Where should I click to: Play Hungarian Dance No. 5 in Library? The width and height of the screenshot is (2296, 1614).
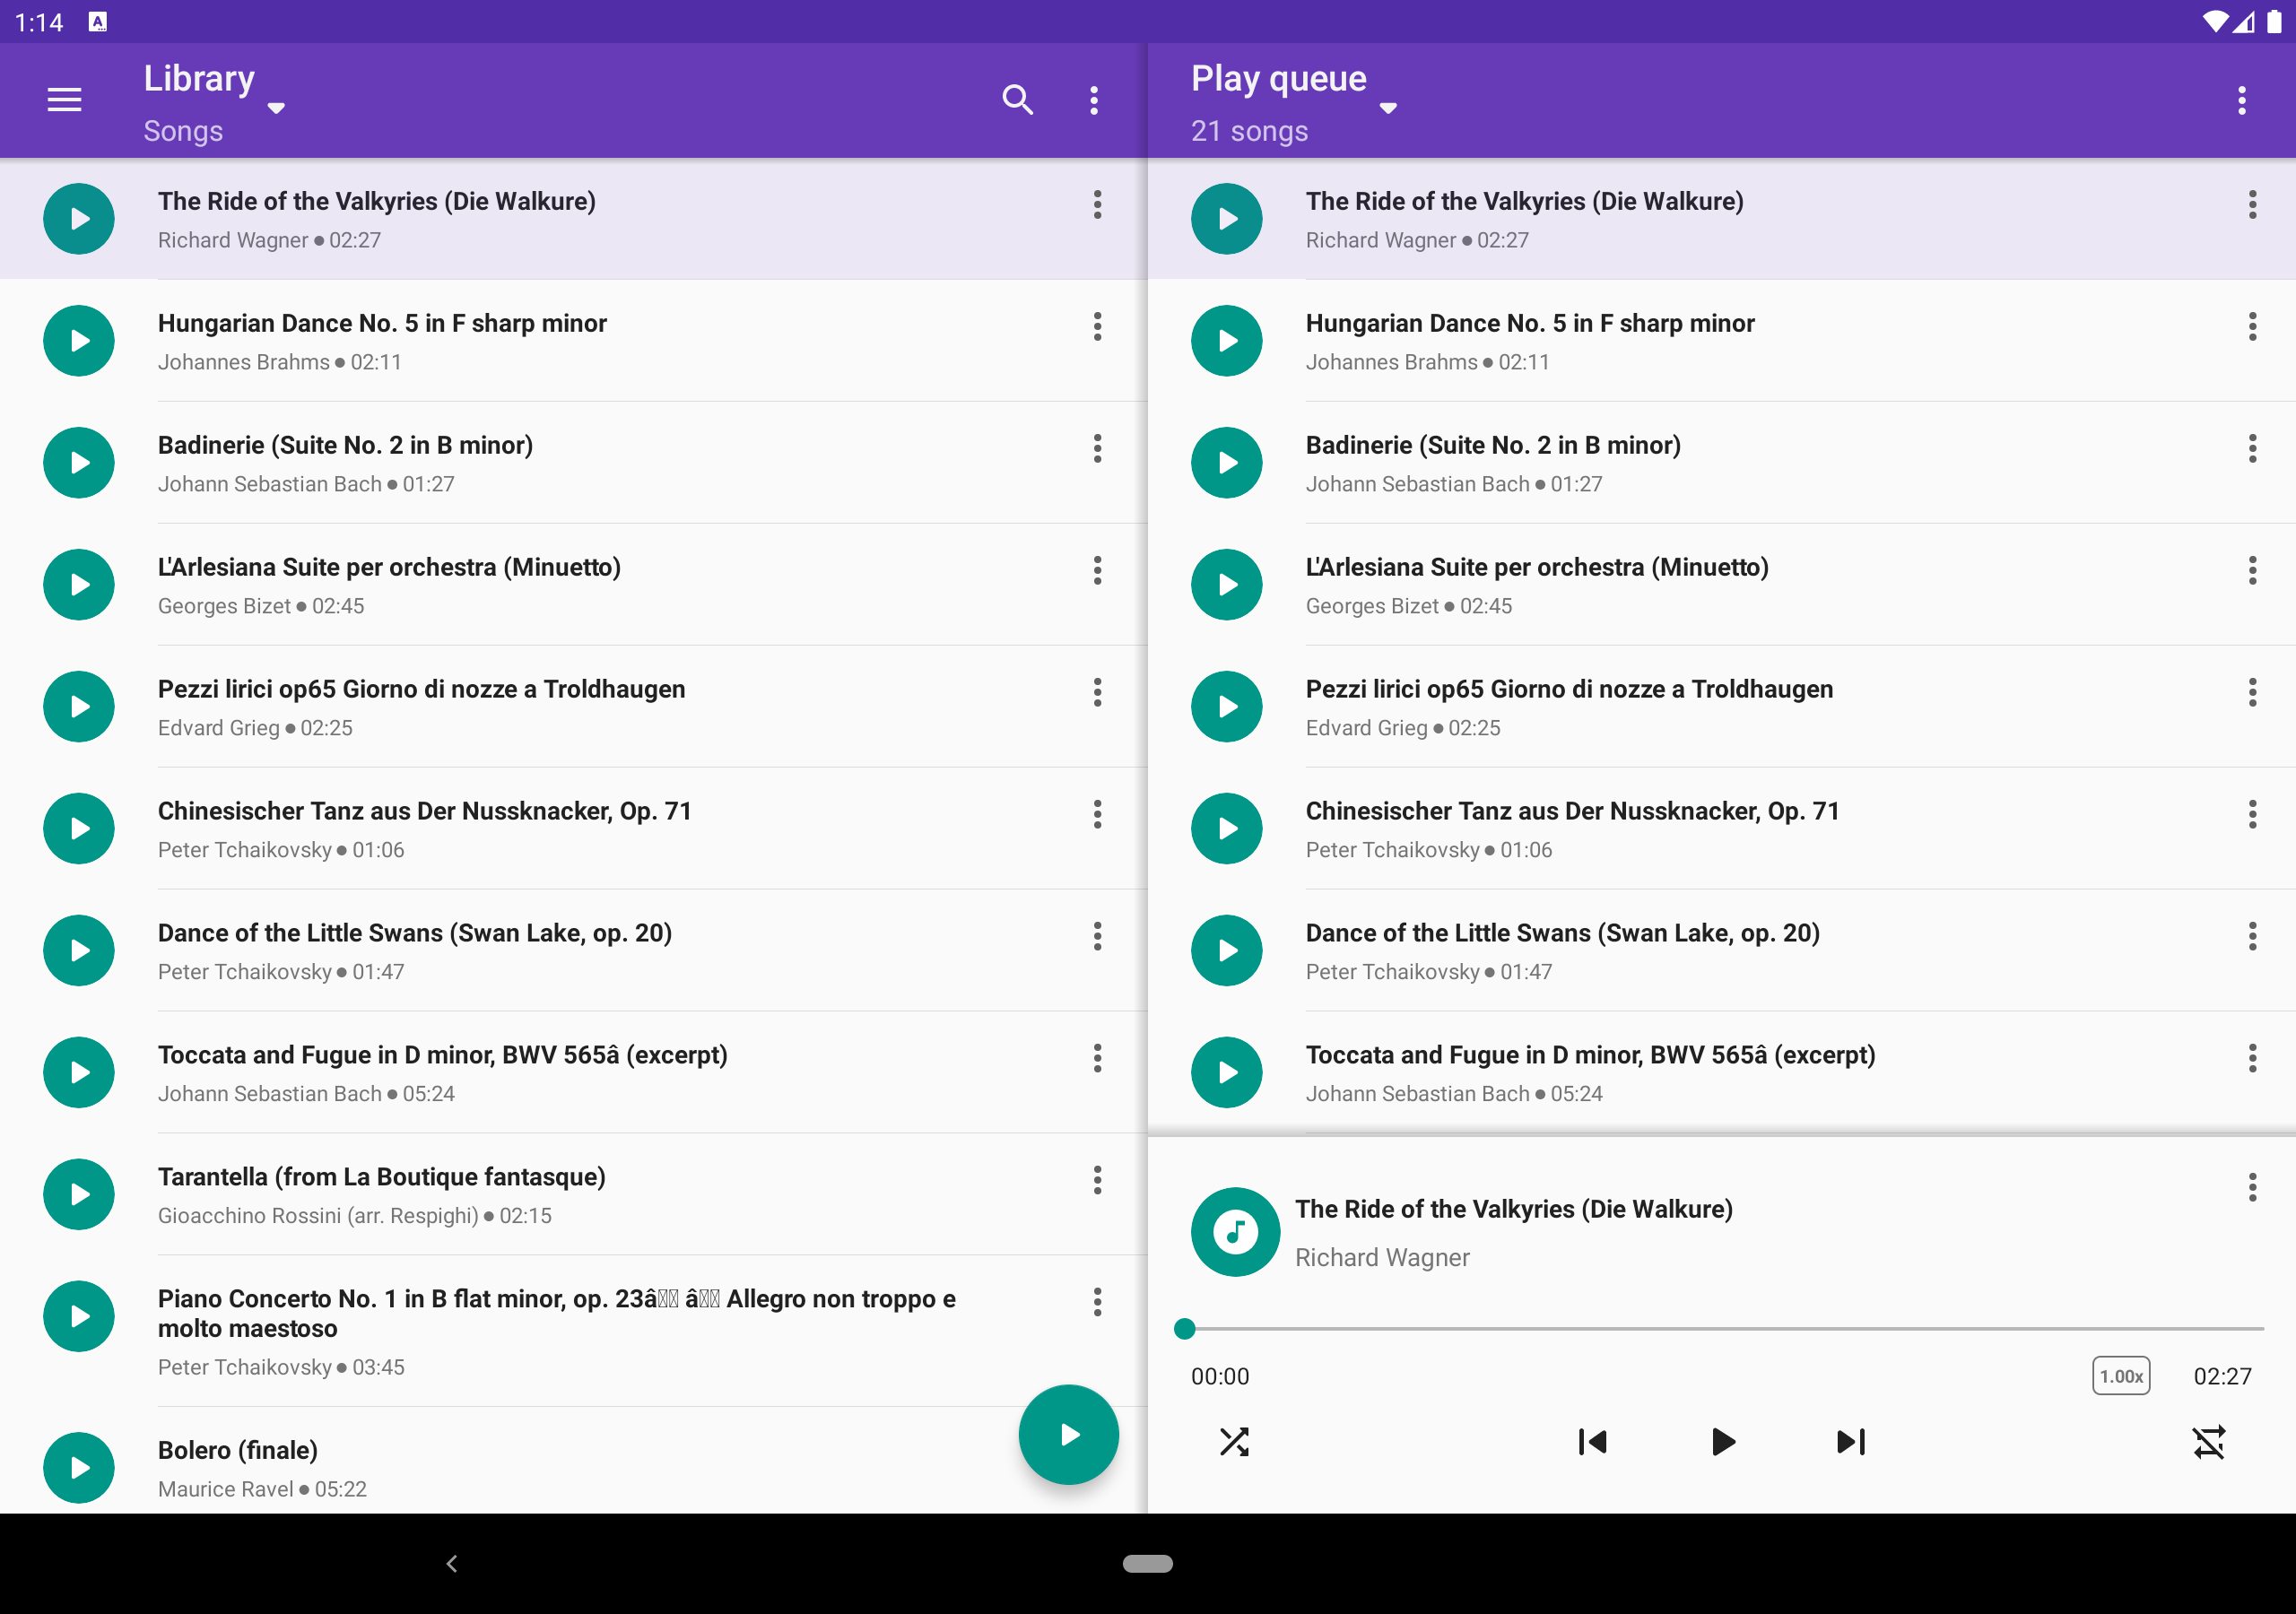pyautogui.click(x=79, y=341)
